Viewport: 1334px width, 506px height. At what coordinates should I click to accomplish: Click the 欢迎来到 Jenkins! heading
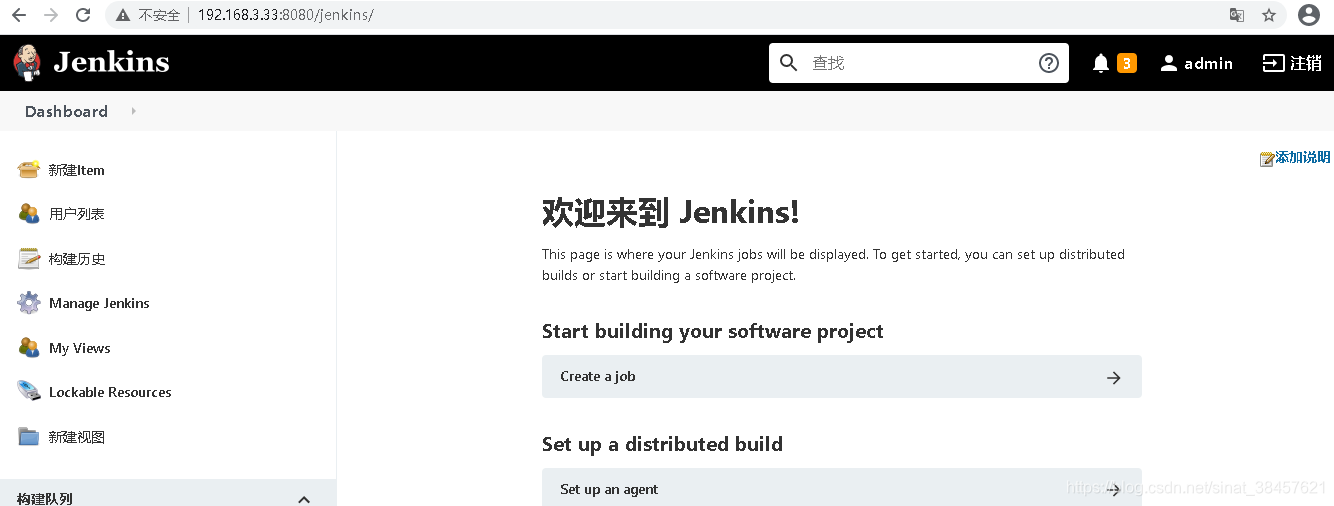point(670,212)
